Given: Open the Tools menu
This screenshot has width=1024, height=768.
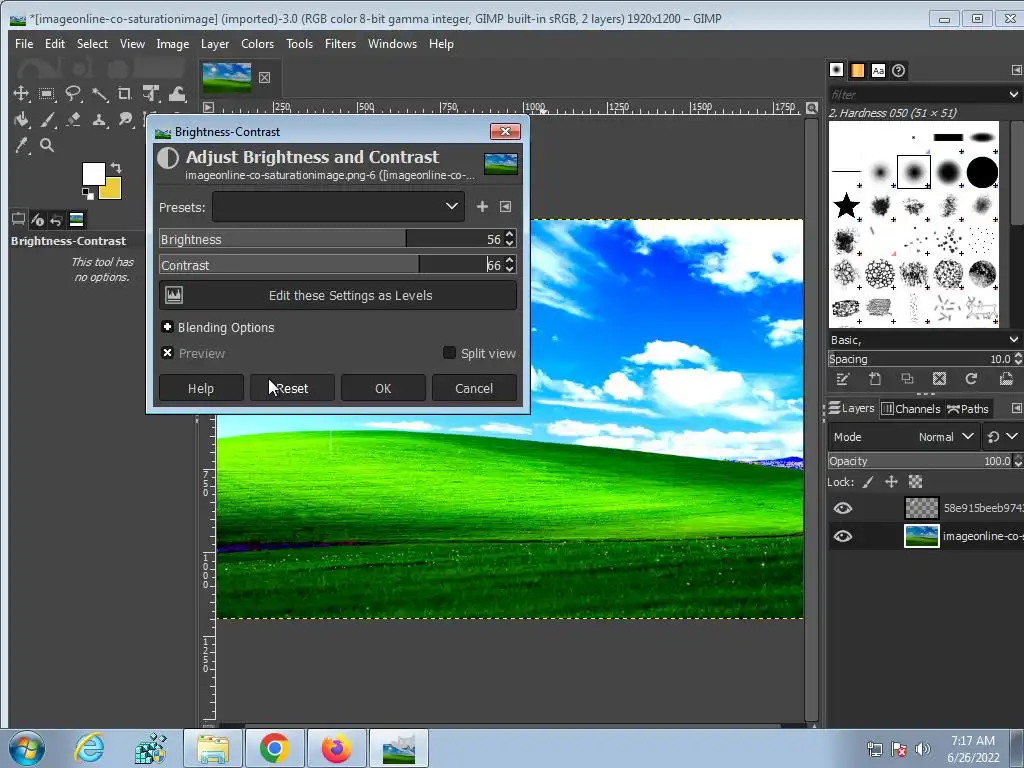Looking at the screenshot, I should (299, 44).
